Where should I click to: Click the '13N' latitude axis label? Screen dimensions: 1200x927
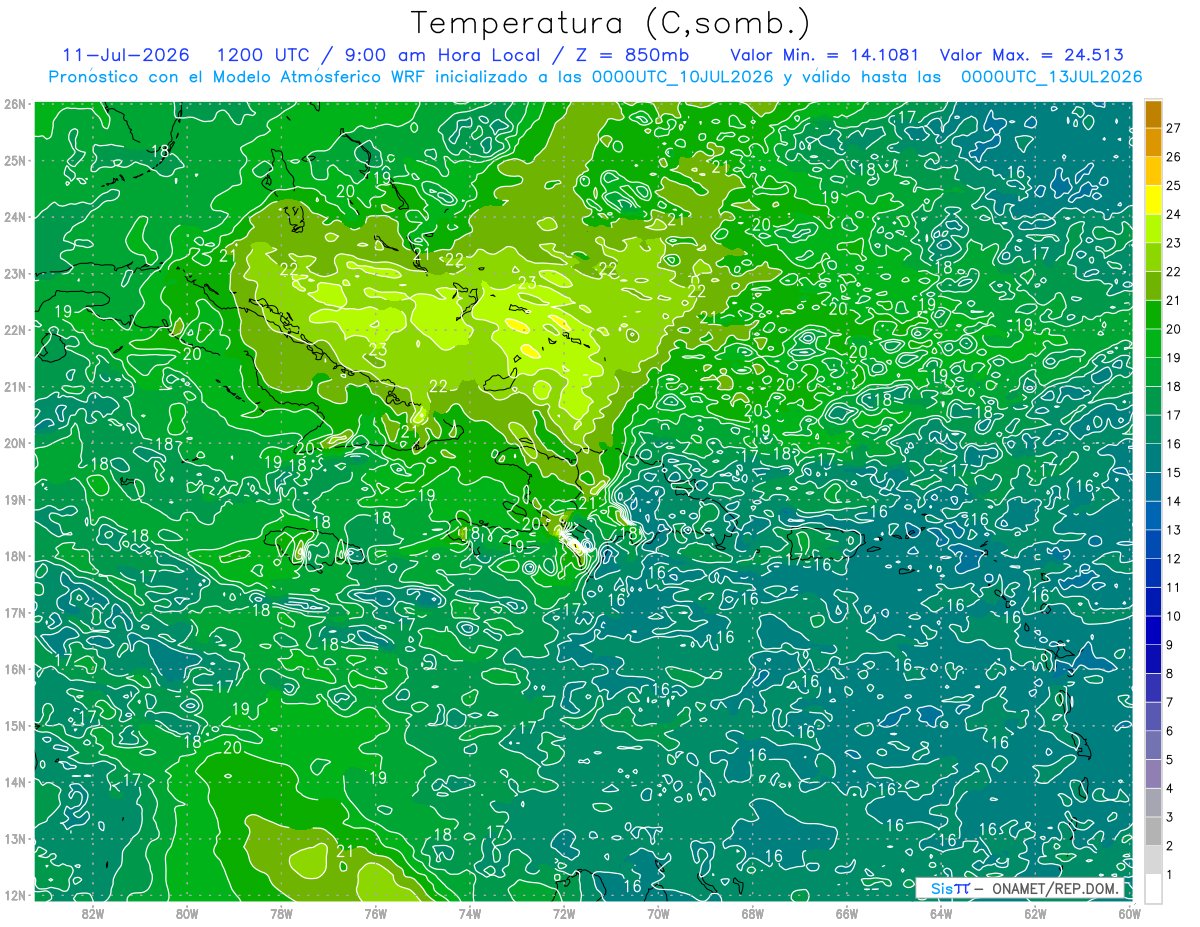tap(15, 838)
